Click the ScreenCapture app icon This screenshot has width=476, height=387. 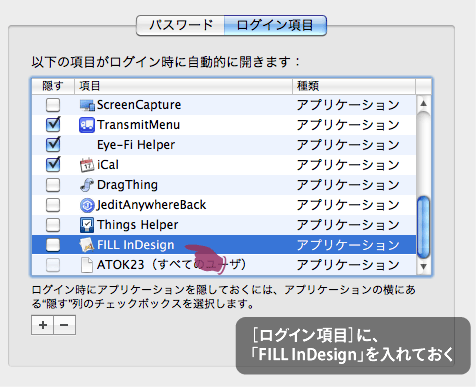[87, 105]
